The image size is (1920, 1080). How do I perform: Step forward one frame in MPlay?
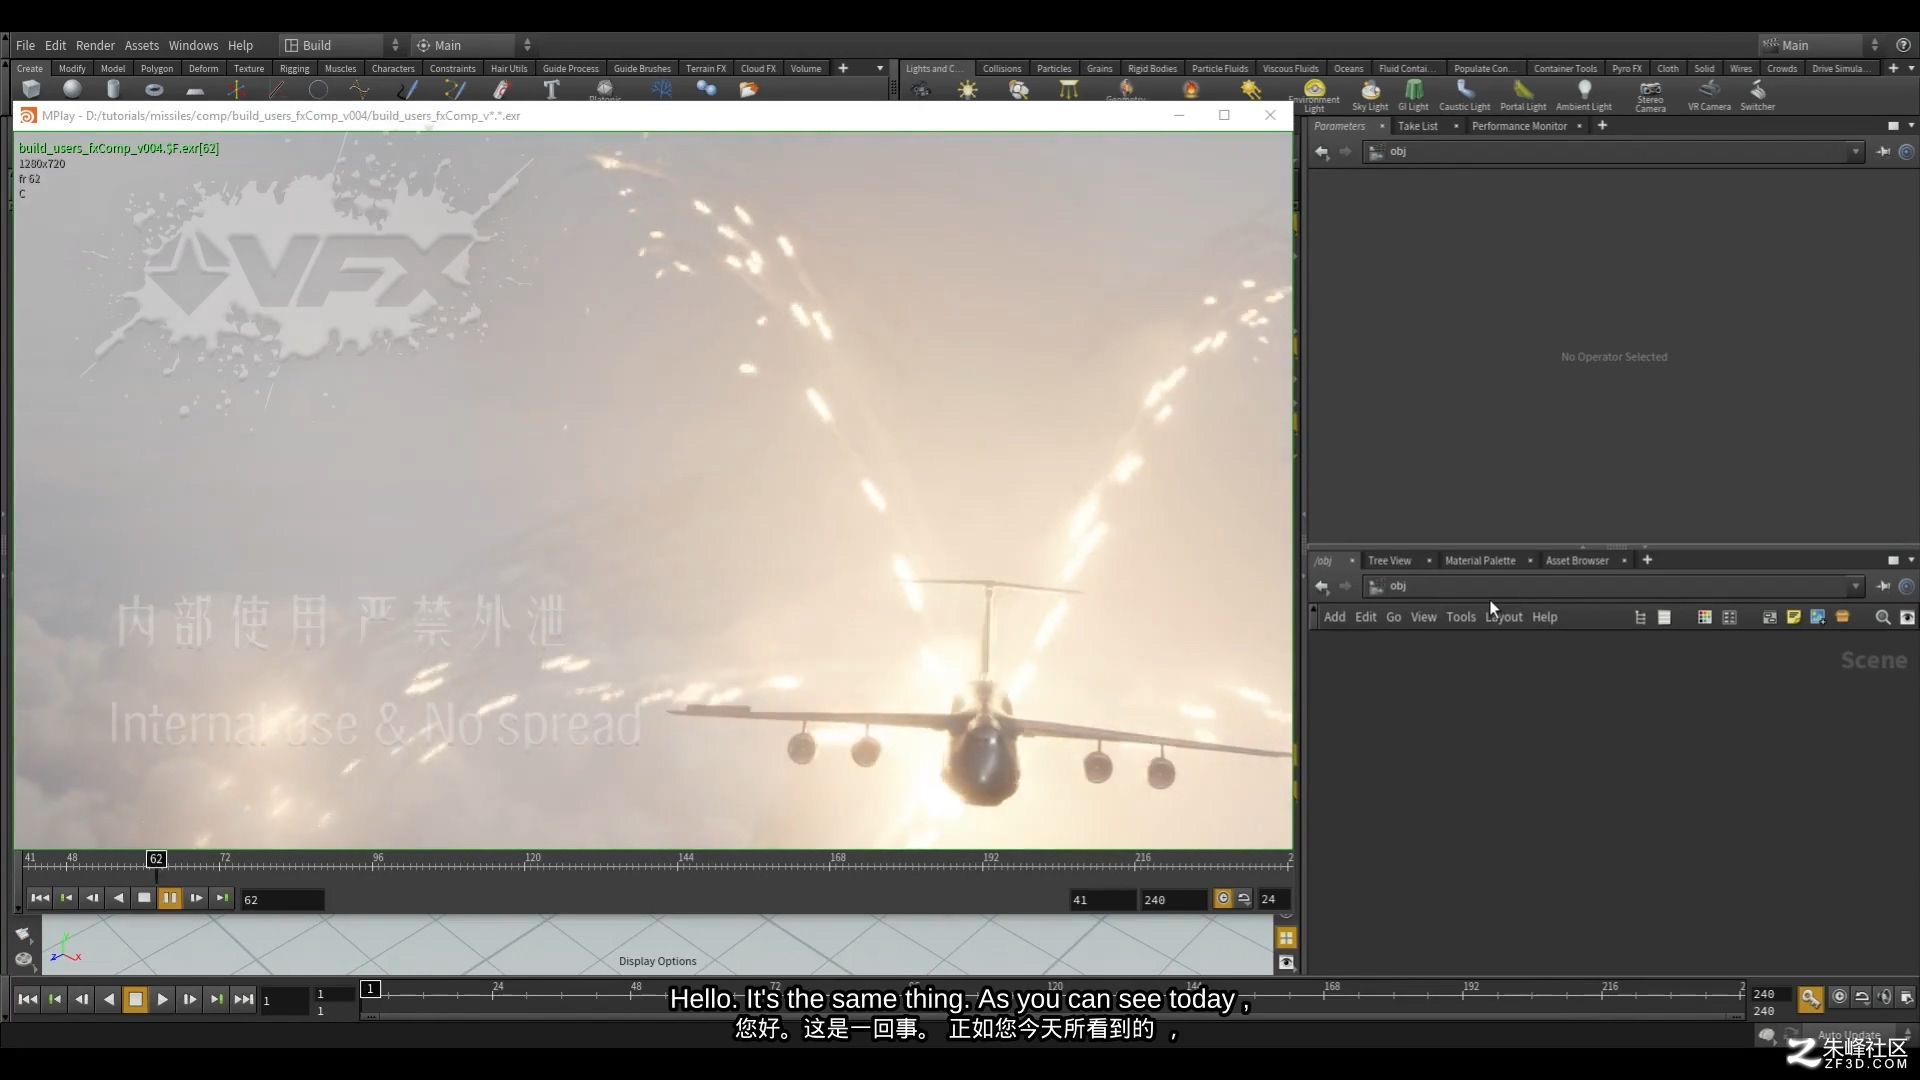[196, 898]
